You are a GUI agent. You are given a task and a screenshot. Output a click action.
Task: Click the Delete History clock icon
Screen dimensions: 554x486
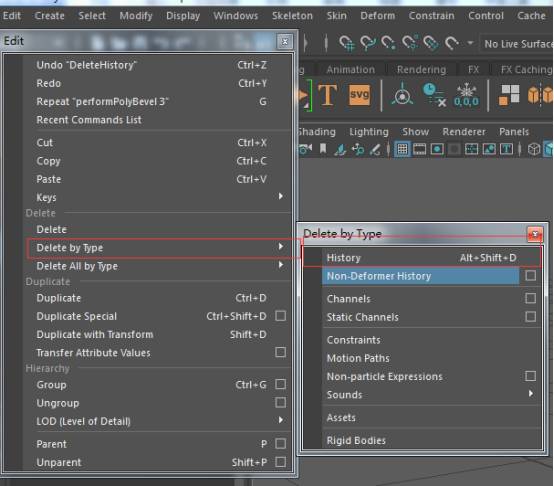(x=434, y=95)
